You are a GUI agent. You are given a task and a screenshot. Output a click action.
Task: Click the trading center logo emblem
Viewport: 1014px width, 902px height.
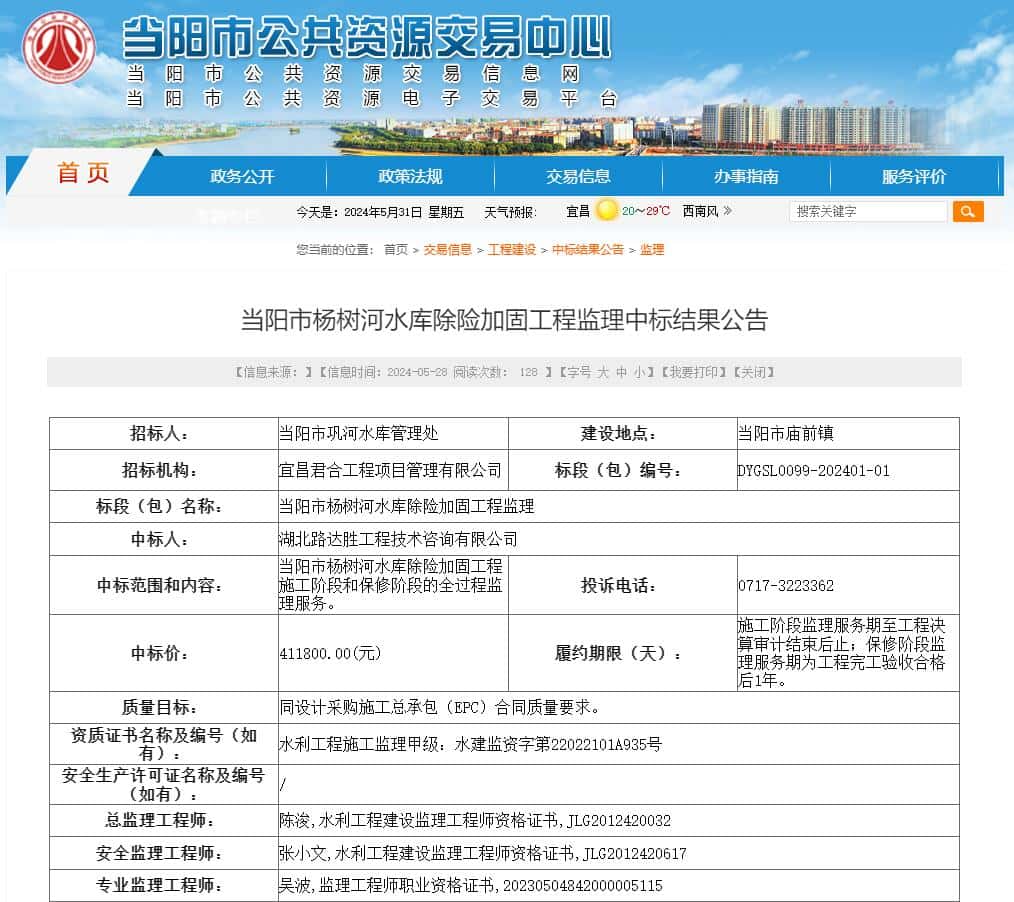59,47
